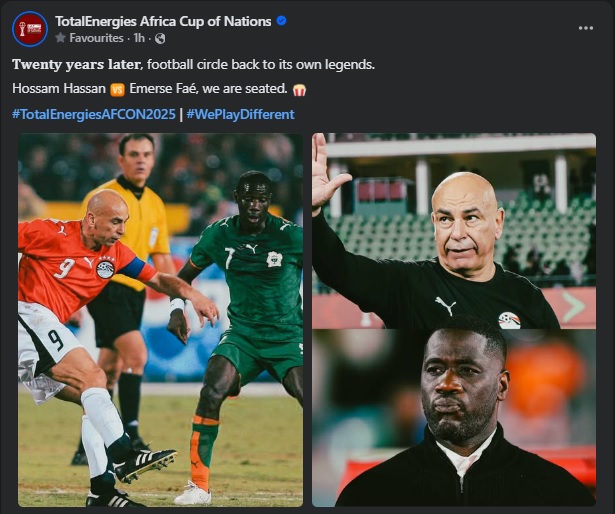Click the Favourites star icon
Viewport: 615px width, 514px height.
60,38
